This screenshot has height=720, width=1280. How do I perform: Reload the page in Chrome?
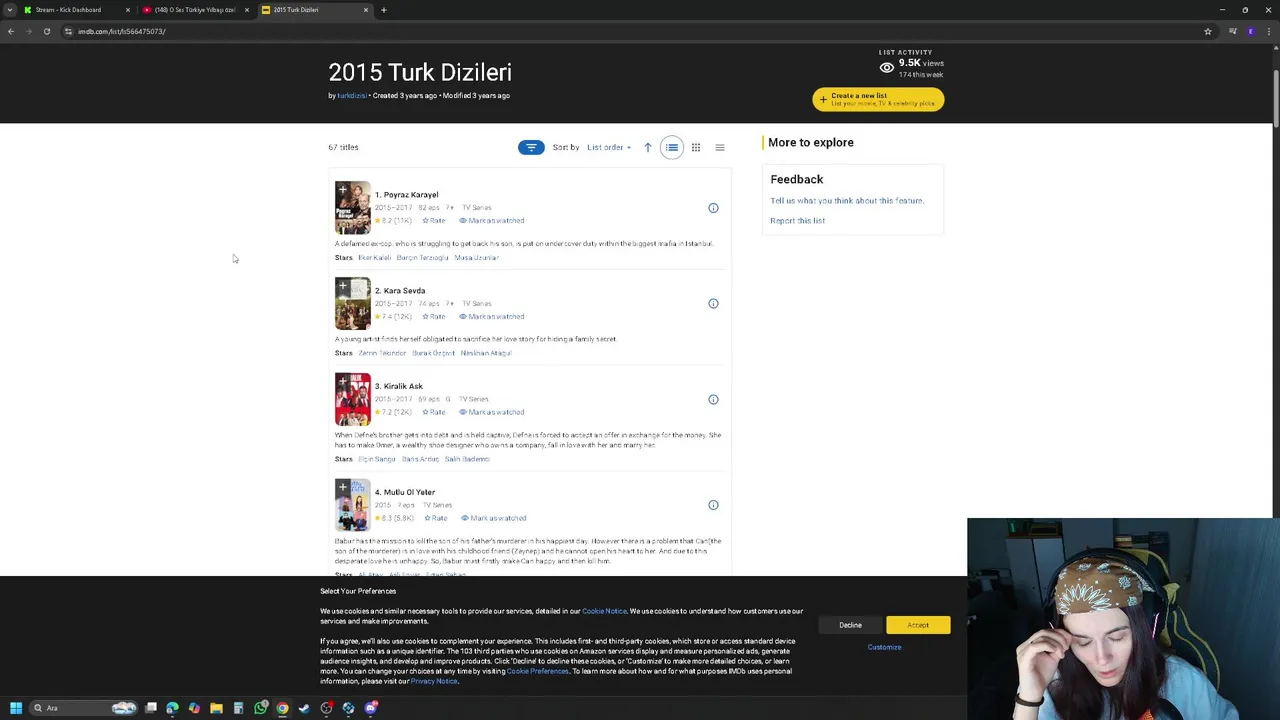[x=46, y=31]
